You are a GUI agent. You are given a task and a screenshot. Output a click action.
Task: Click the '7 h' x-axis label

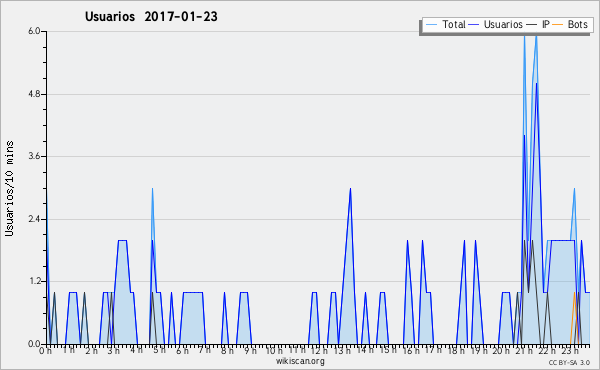[204, 350]
